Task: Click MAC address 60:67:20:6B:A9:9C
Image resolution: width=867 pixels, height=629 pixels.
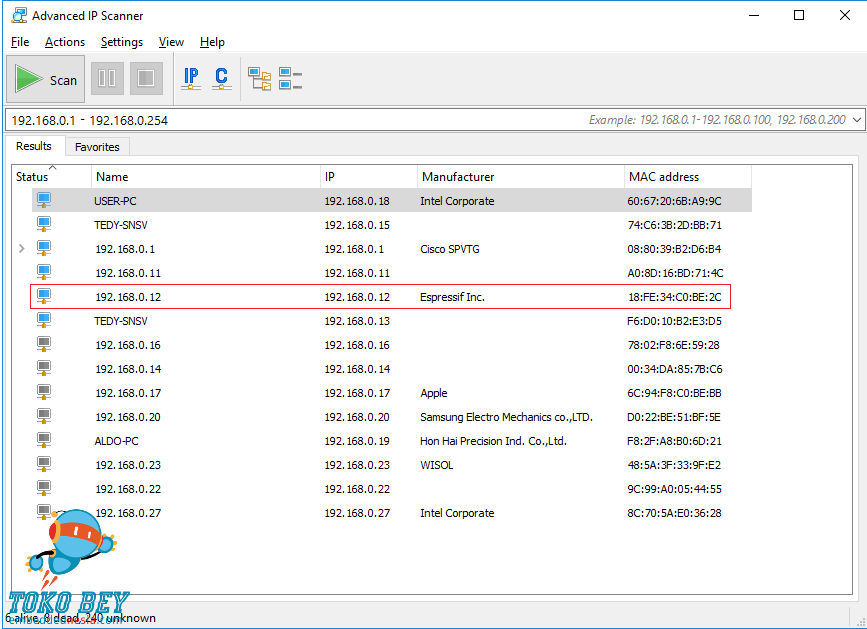Action: pyautogui.click(x=674, y=201)
